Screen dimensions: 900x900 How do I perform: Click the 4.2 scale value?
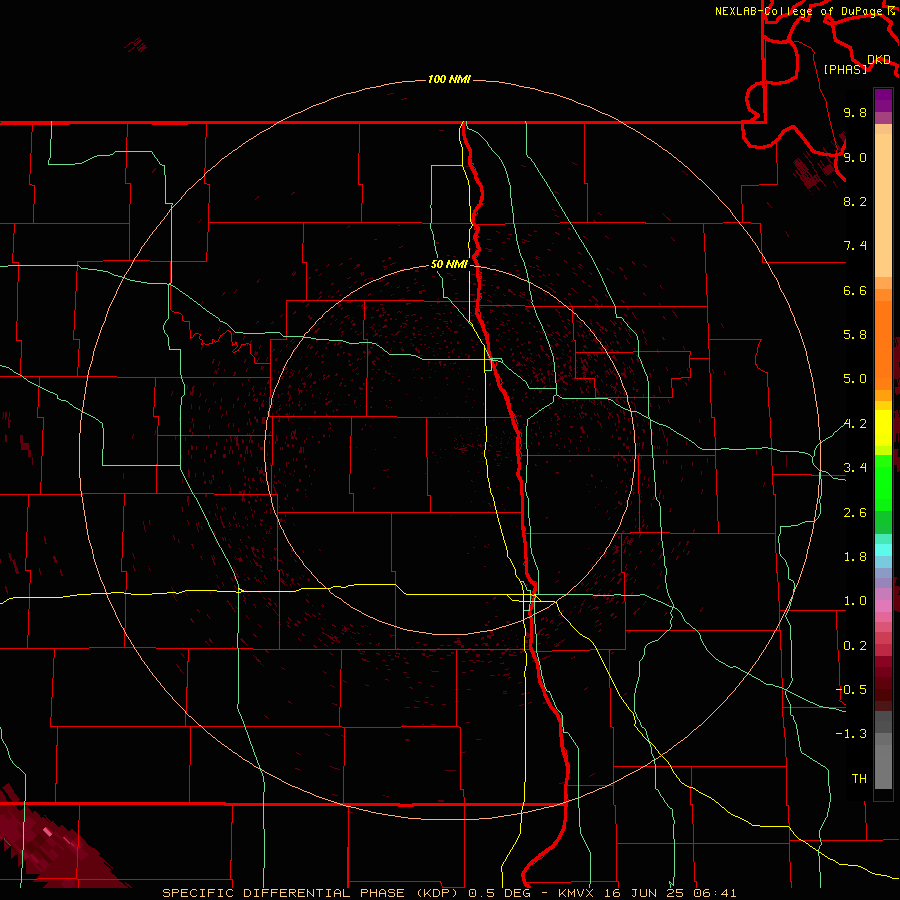click(855, 424)
